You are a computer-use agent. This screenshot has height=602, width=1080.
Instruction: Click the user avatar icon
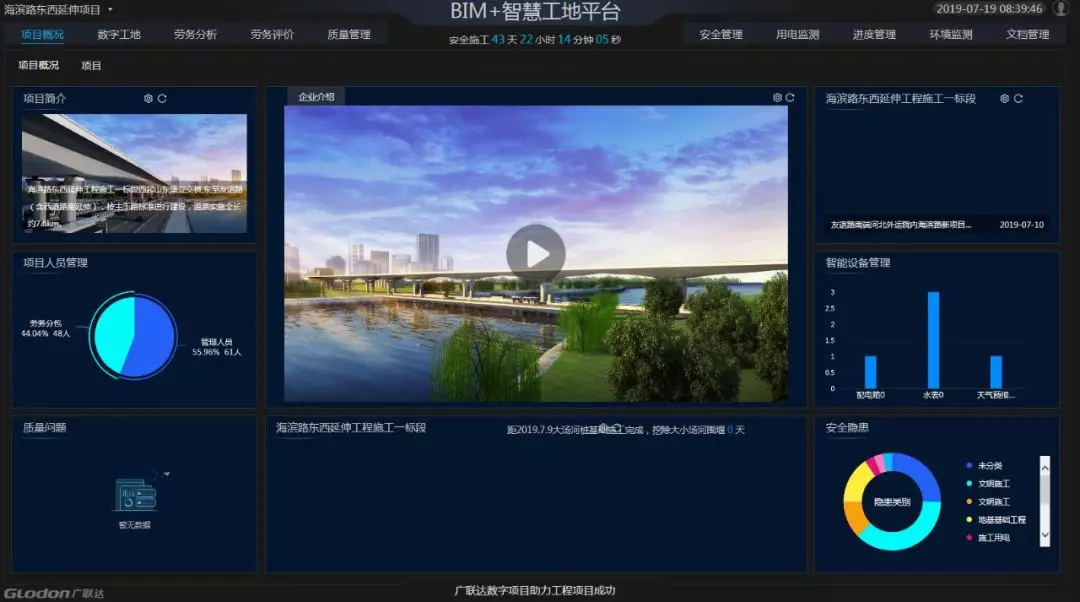click(1060, 9)
